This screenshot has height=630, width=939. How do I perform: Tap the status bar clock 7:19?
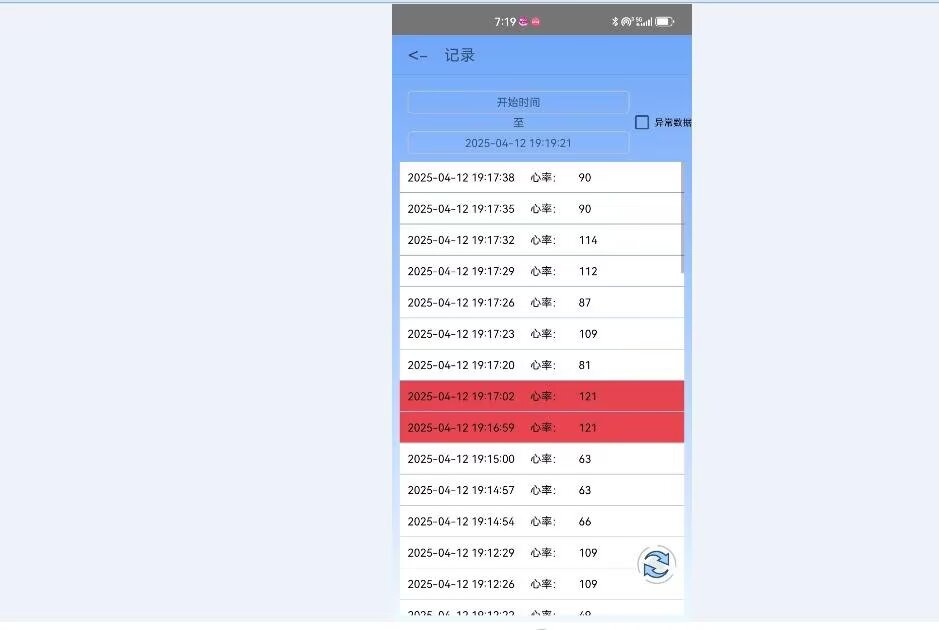[505, 22]
